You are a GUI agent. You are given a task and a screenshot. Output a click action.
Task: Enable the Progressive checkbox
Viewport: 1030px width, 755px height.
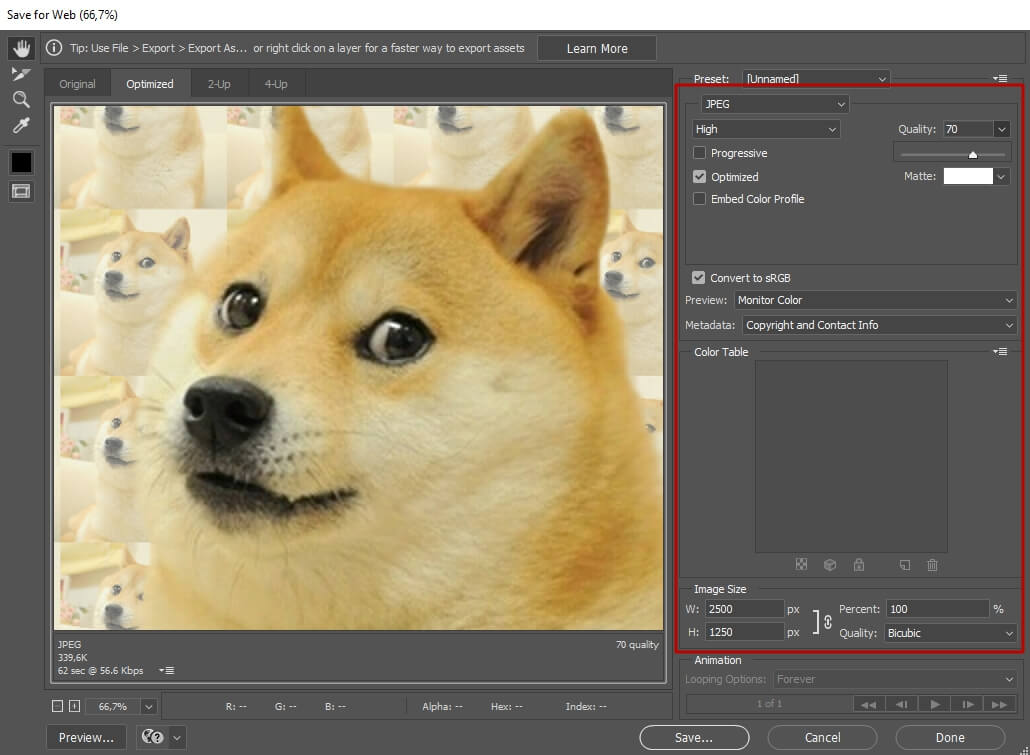tap(700, 152)
